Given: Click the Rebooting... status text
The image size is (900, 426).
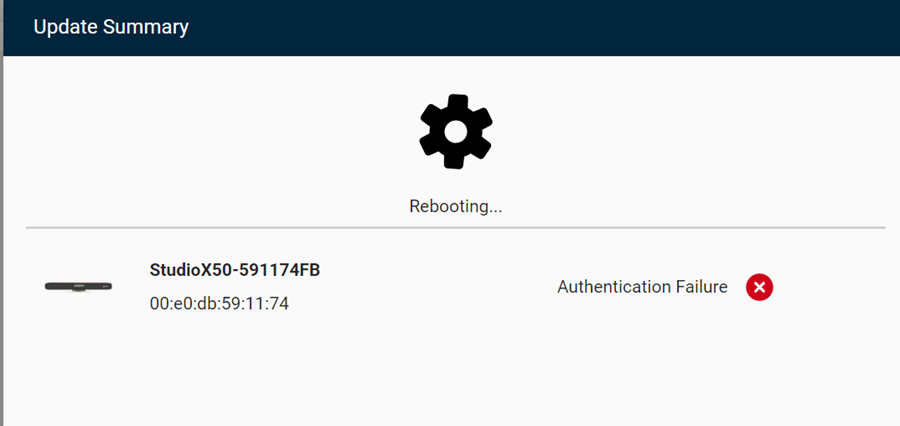Looking at the screenshot, I should click(x=455, y=206).
